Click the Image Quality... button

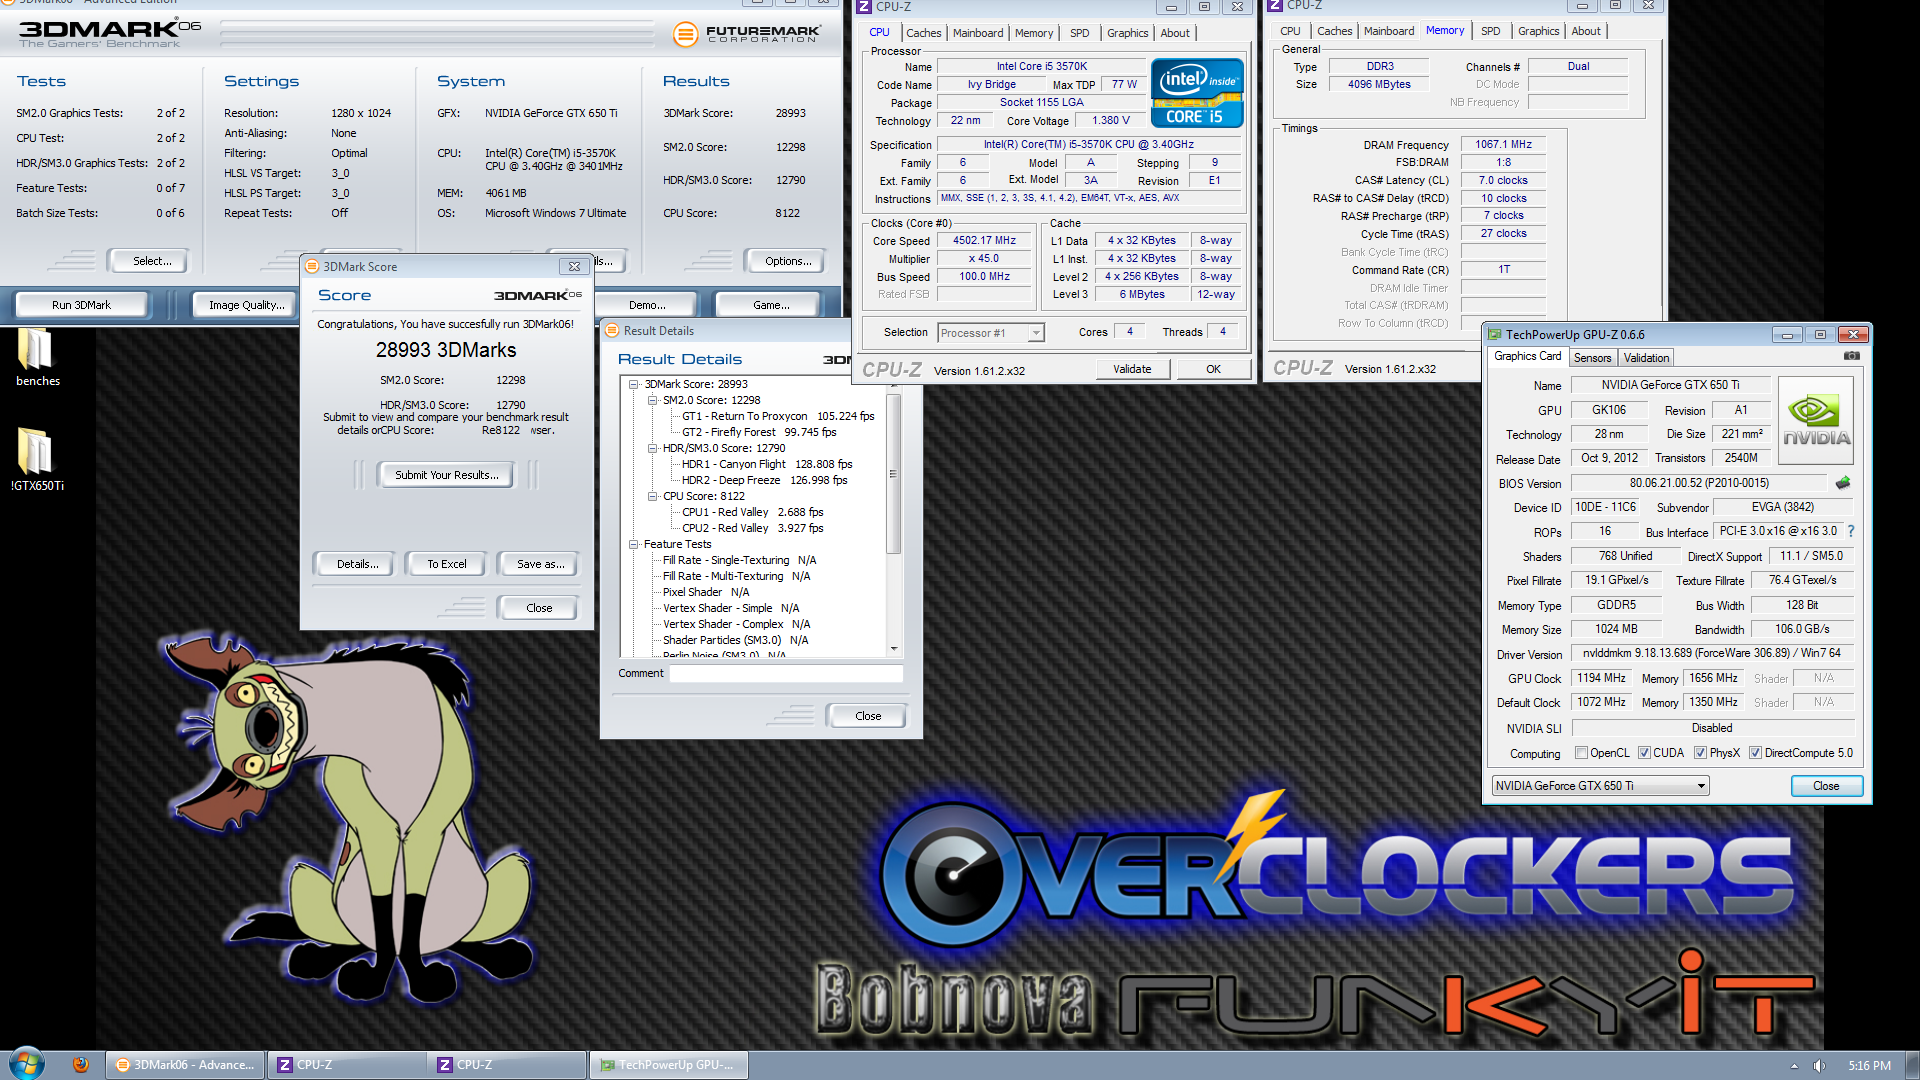(246, 305)
